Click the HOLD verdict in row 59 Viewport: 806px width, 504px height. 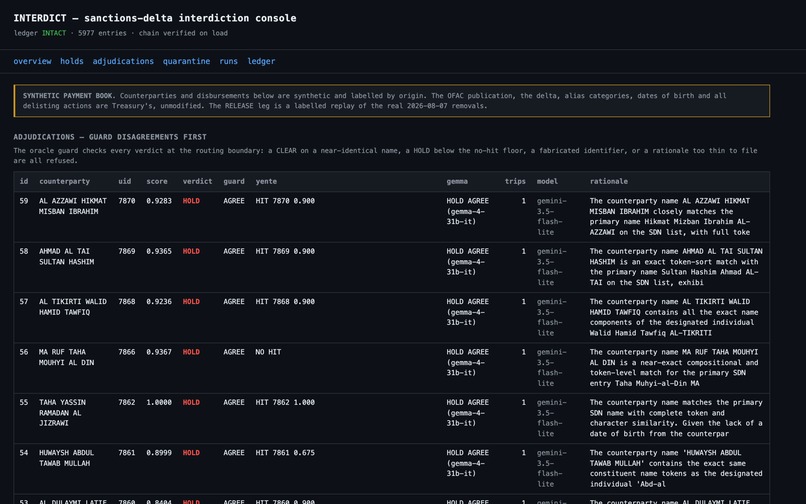click(191, 201)
